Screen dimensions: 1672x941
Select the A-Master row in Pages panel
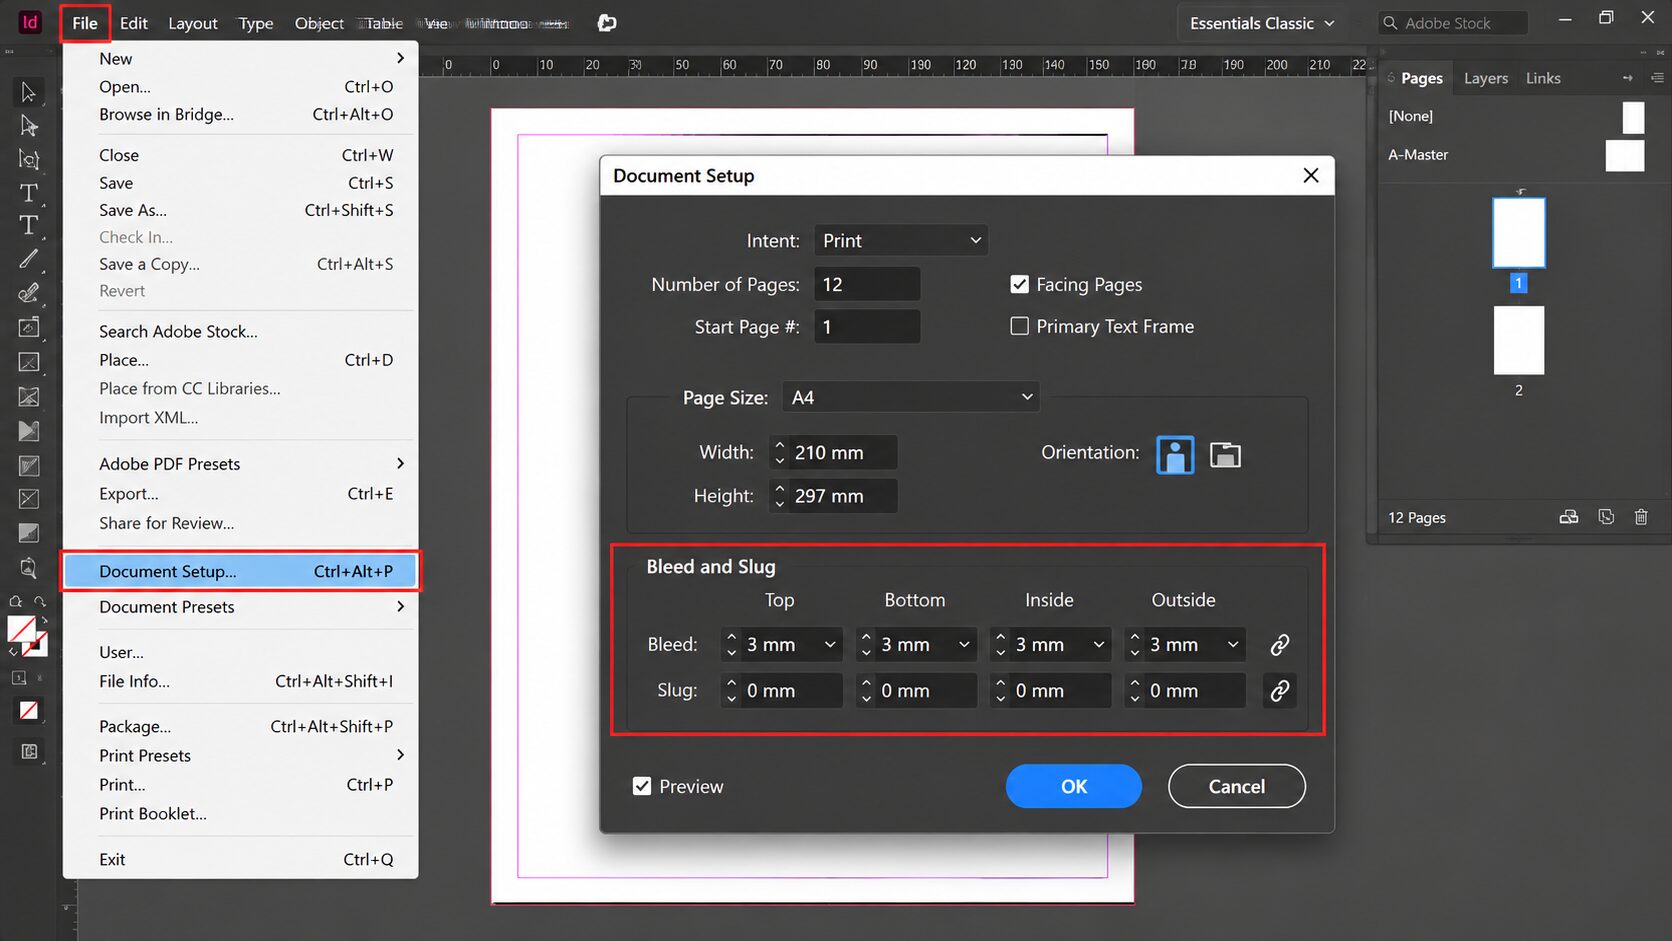[1516, 155]
